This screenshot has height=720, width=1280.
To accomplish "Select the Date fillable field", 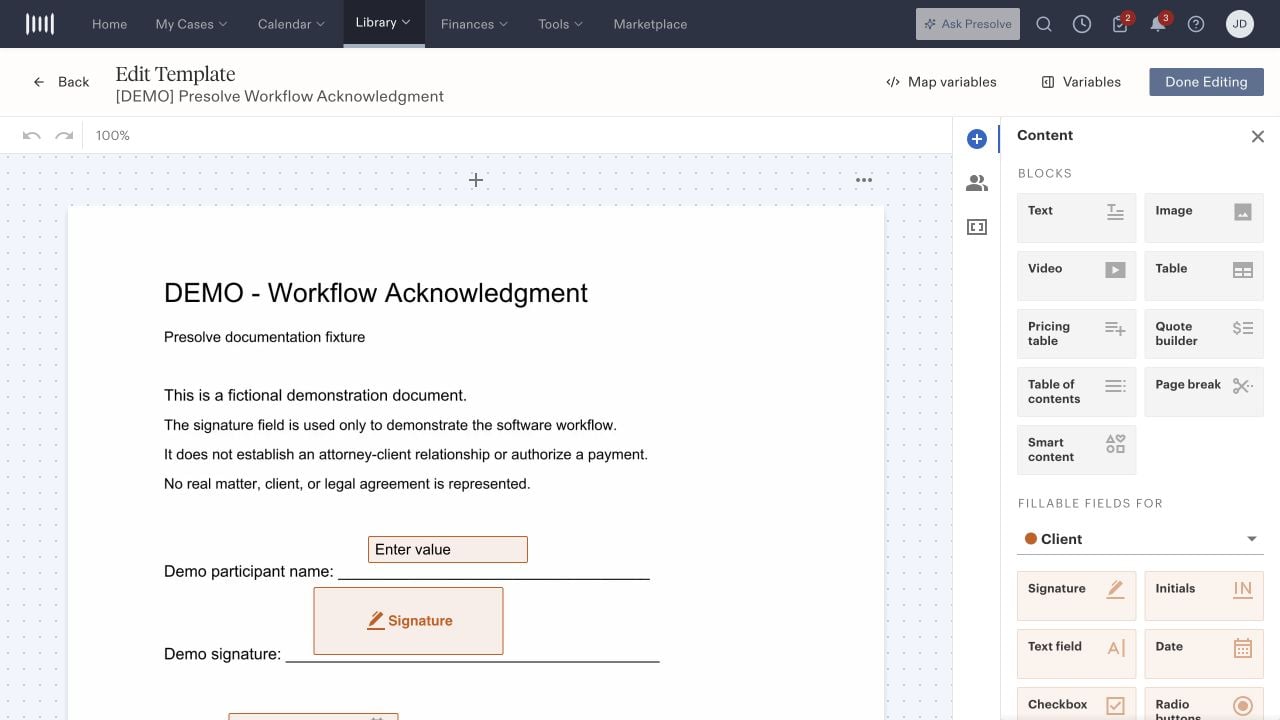I will pyautogui.click(x=1204, y=654).
